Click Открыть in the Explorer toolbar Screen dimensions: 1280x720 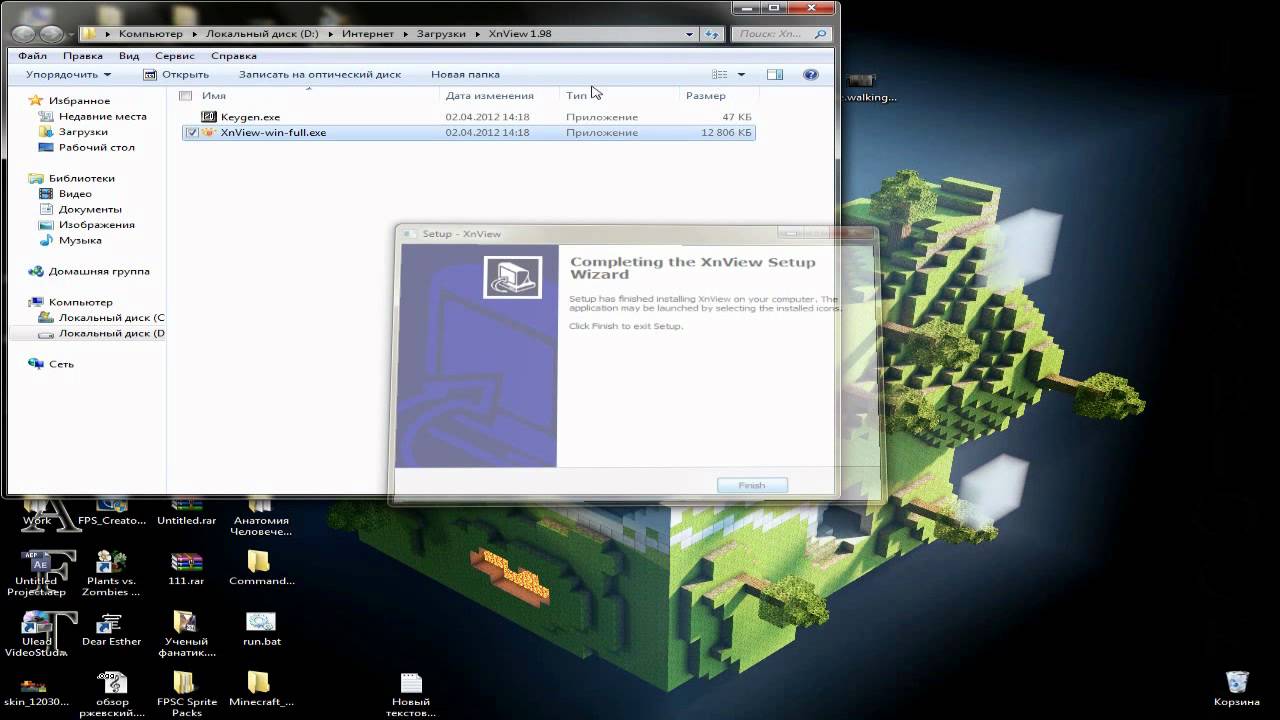click(x=176, y=74)
